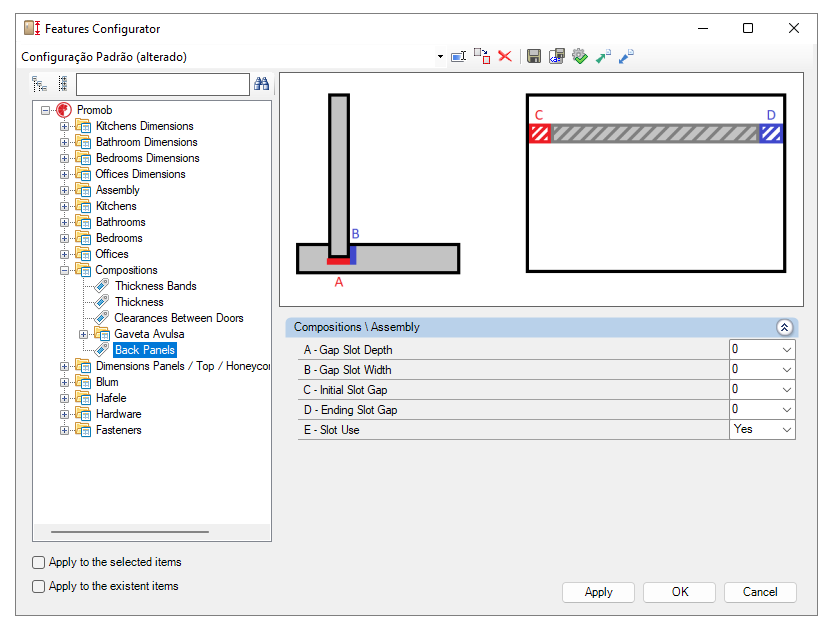Open the Gap Slot Width value dropdown
835x637 pixels.
click(x=787, y=370)
